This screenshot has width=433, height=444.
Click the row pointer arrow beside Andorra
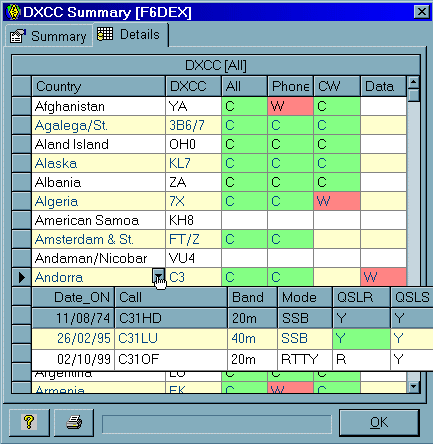pyautogui.click(x=22, y=277)
